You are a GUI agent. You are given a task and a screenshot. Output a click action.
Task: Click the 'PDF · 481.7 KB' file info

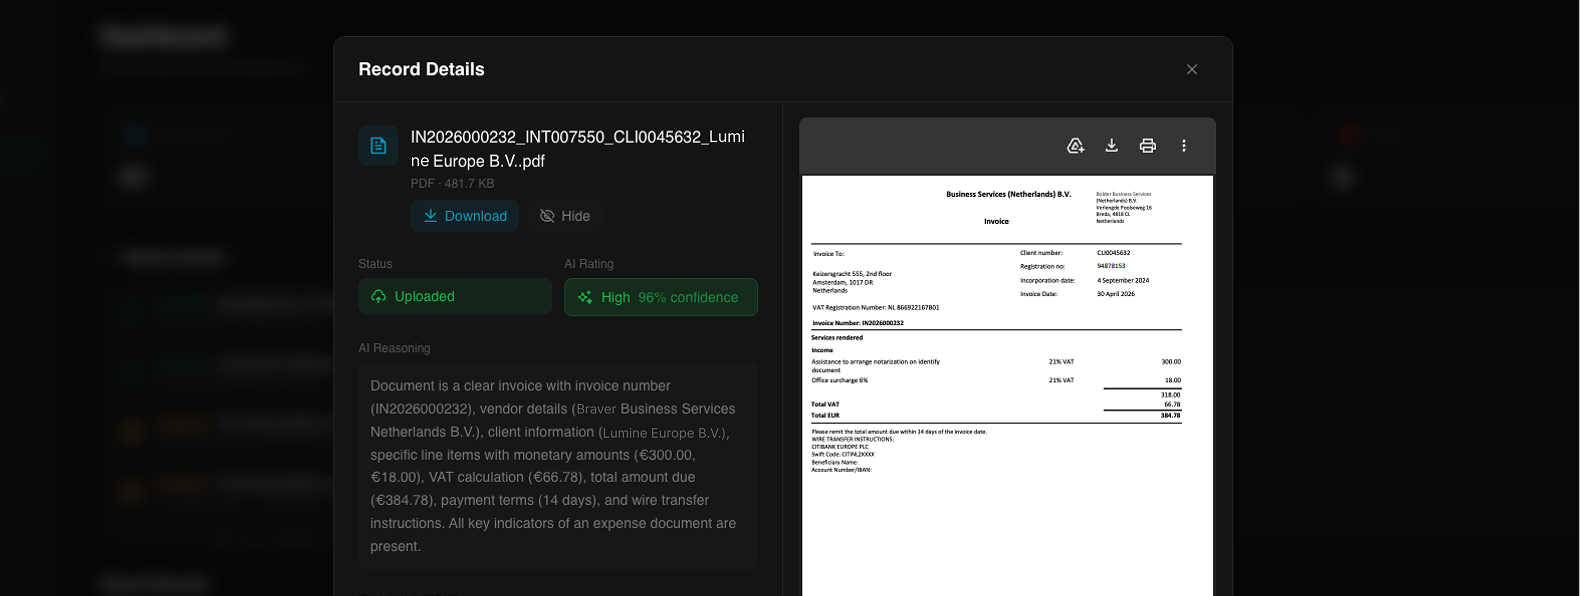pyautogui.click(x=452, y=184)
